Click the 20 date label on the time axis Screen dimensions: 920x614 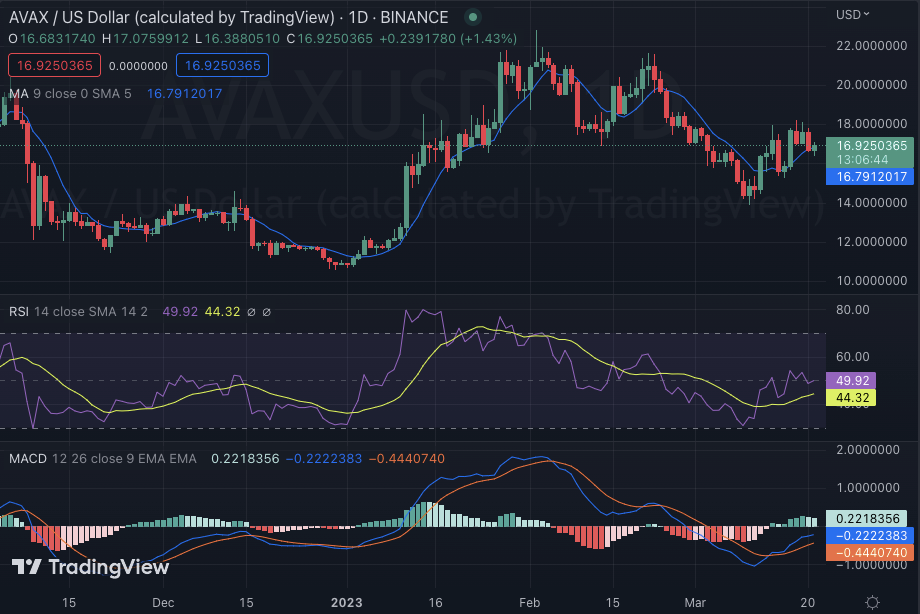(807, 602)
